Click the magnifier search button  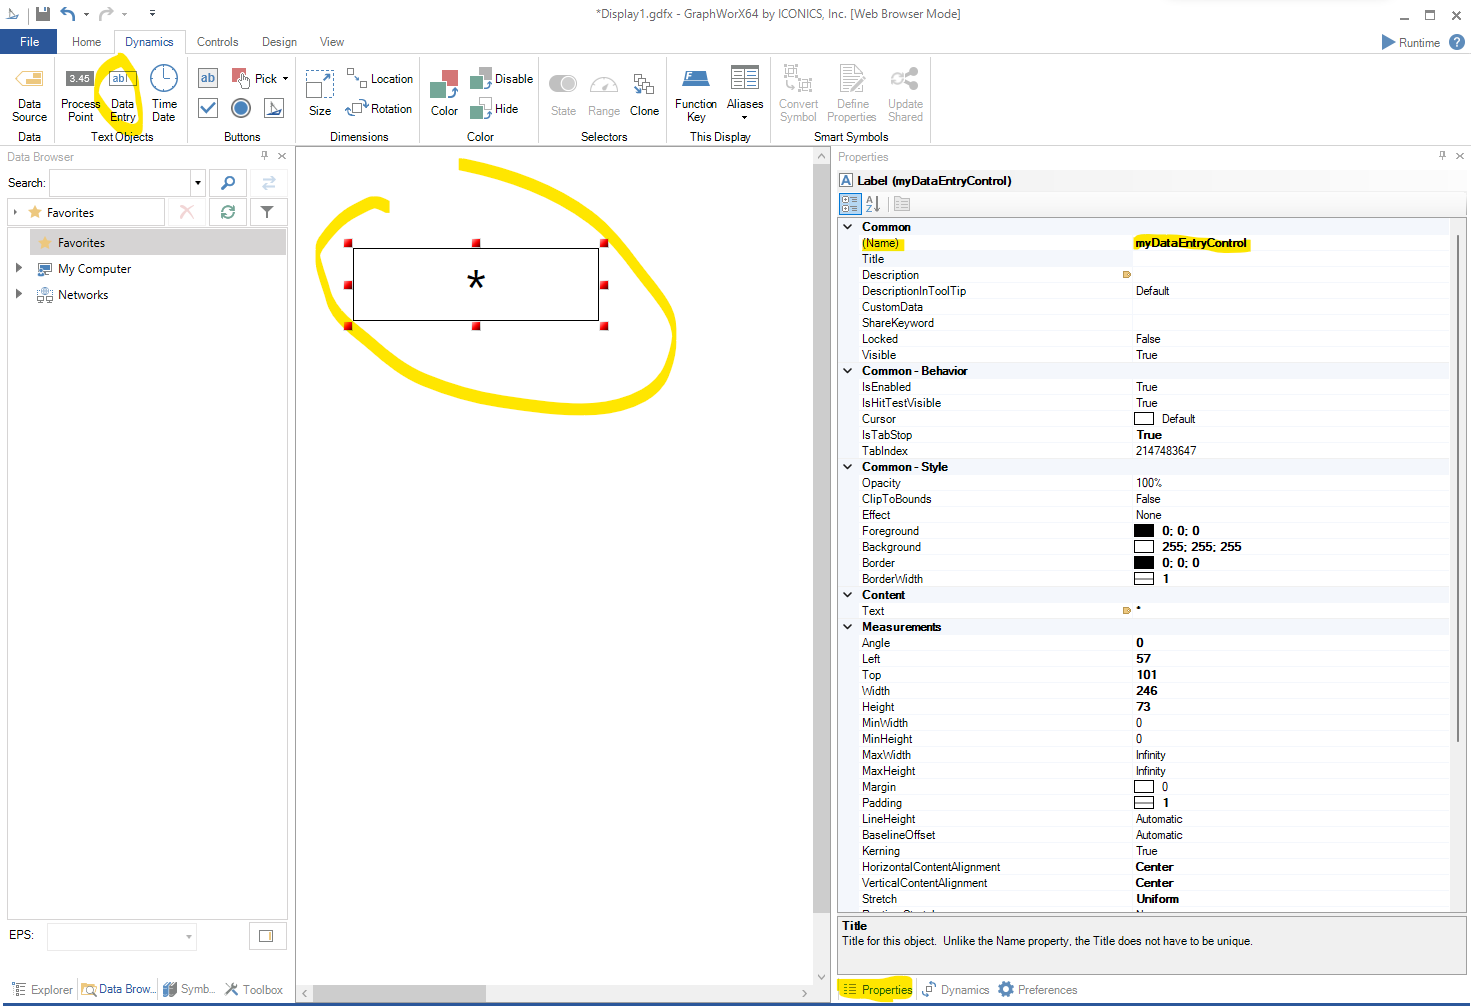(x=228, y=183)
